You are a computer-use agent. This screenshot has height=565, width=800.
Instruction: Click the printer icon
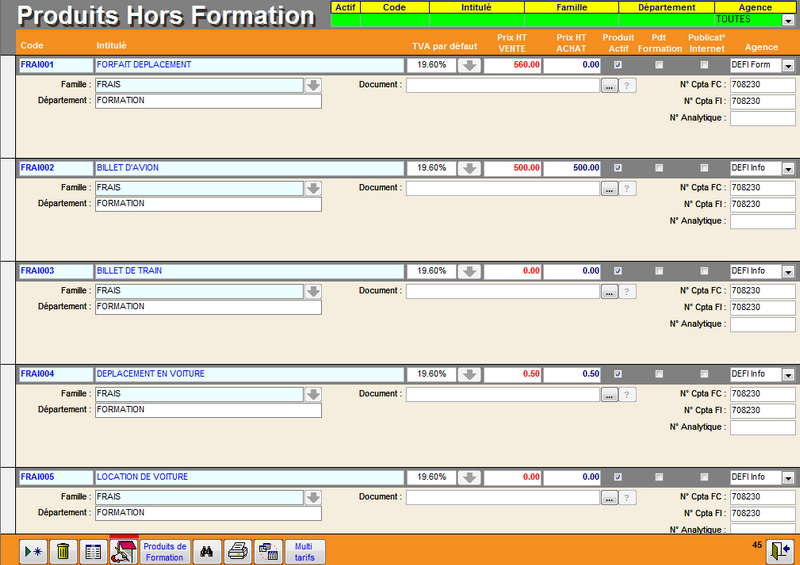238,551
